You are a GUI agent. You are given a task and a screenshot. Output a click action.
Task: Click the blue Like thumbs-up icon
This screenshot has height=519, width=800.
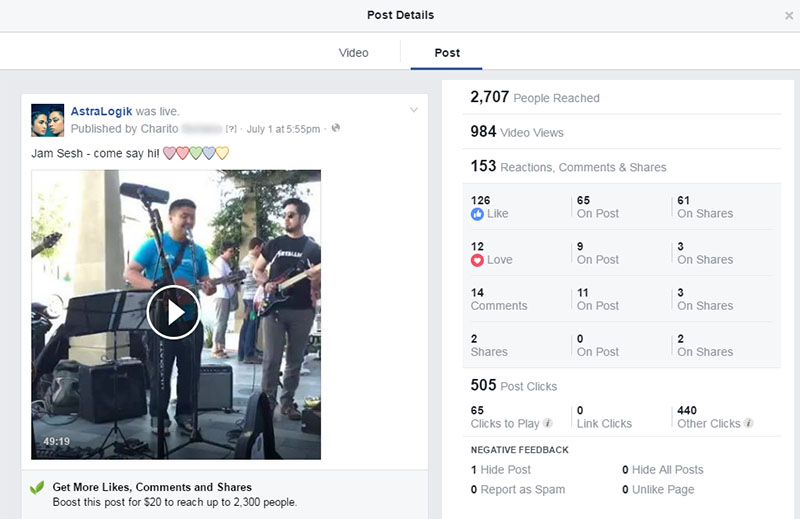[477, 214]
